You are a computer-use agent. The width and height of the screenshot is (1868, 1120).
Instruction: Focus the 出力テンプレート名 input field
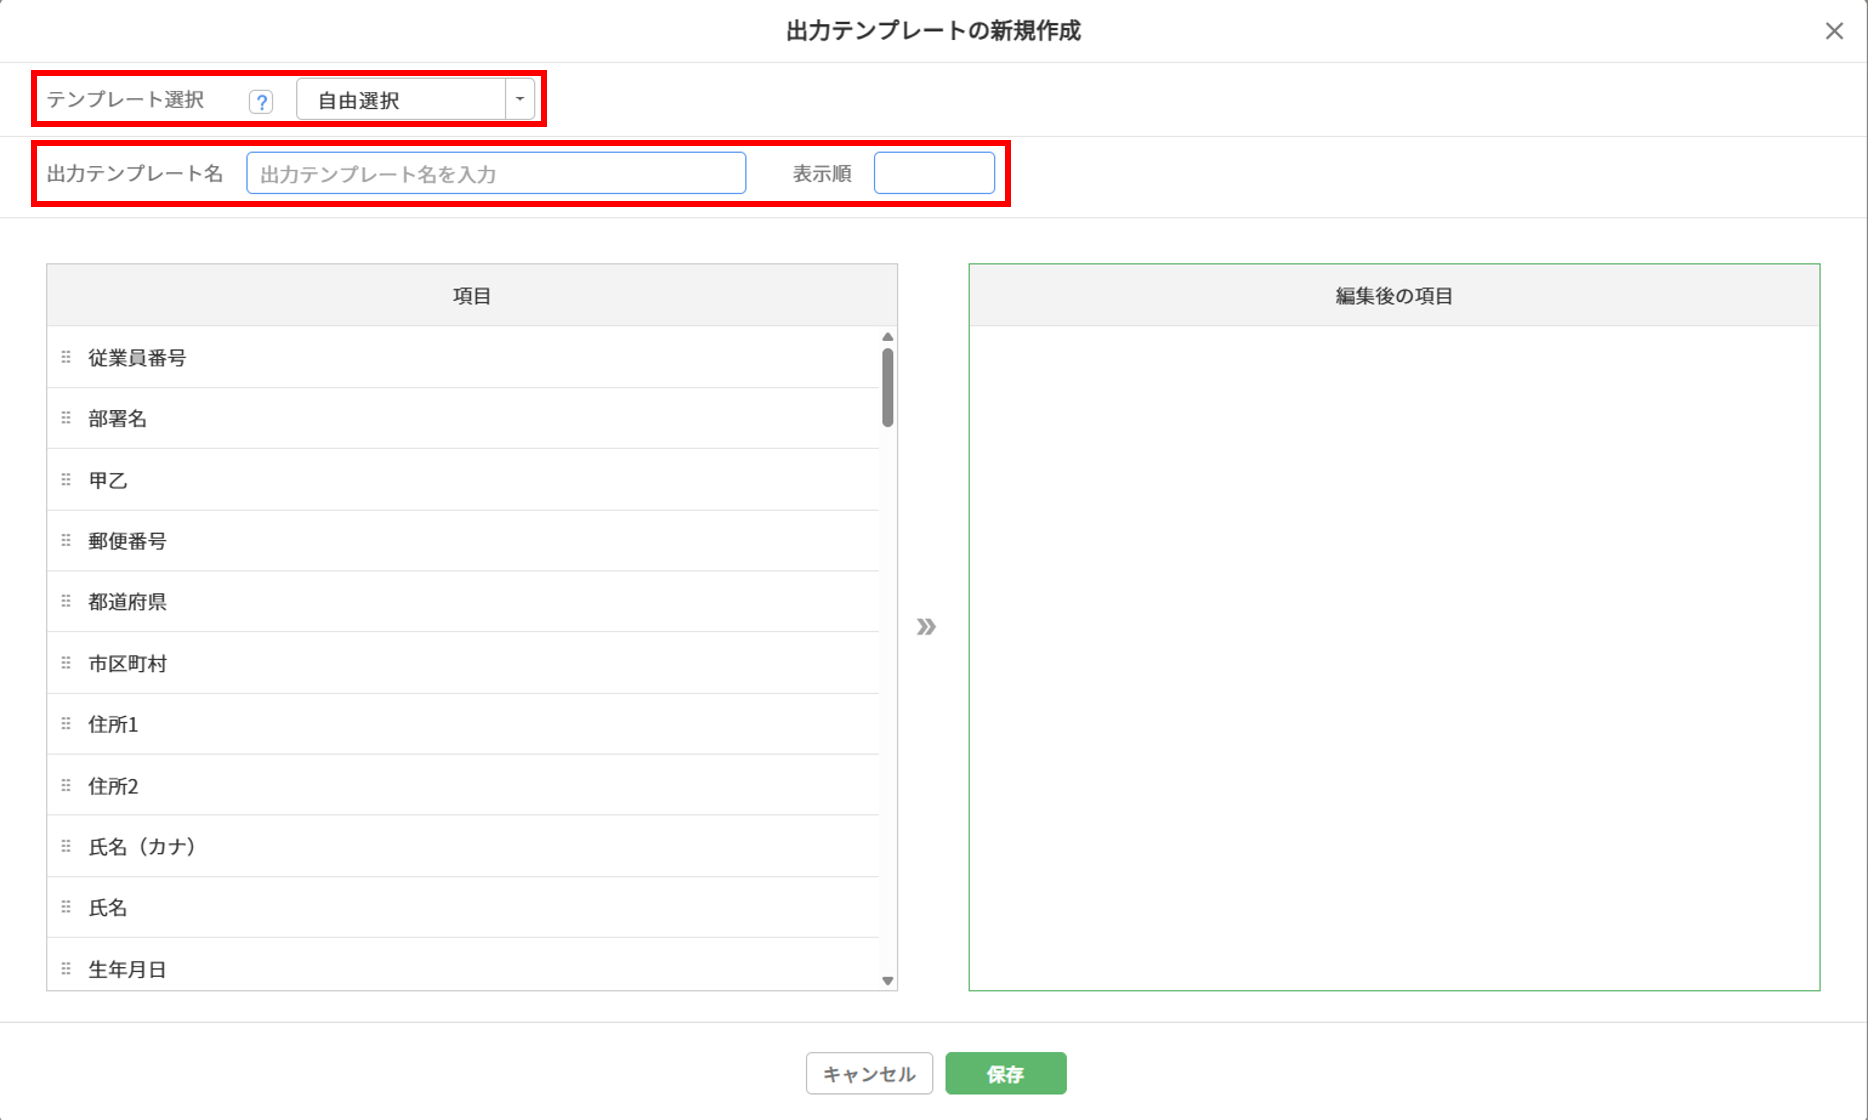tap(496, 174)
